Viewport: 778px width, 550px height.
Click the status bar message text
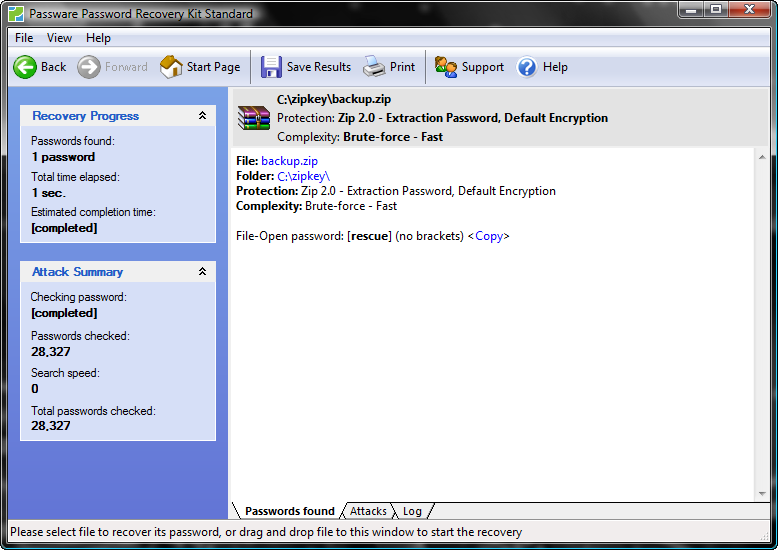(x=266, y=532)
